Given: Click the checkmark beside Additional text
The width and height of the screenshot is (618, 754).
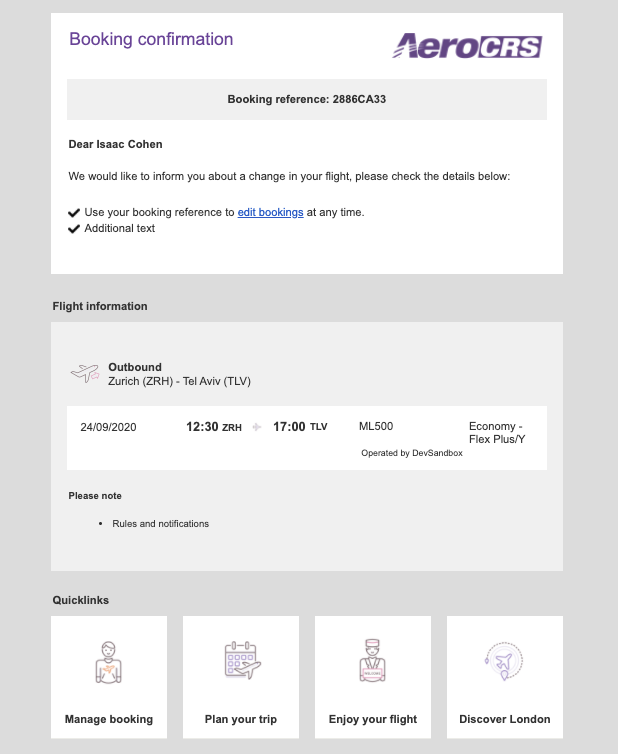Looking at the screenshot, I should click(x=74, y=228).
